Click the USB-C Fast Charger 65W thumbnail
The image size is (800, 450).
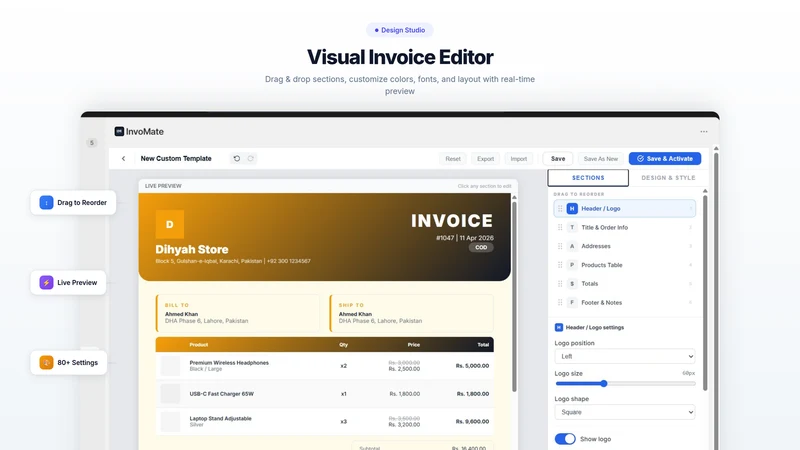(x=170, y=394)
